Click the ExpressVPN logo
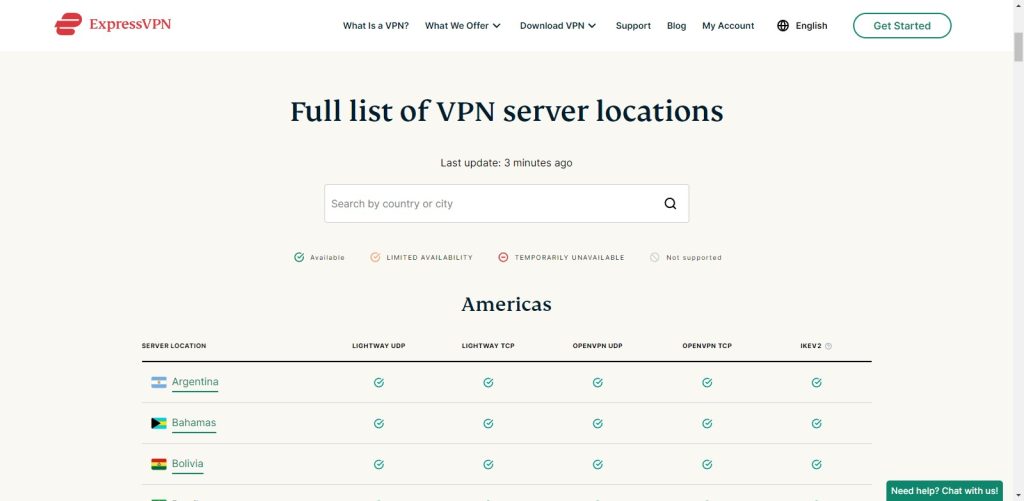The height and width of the screenshot is (501, 1024). click(x=112, y=25)
